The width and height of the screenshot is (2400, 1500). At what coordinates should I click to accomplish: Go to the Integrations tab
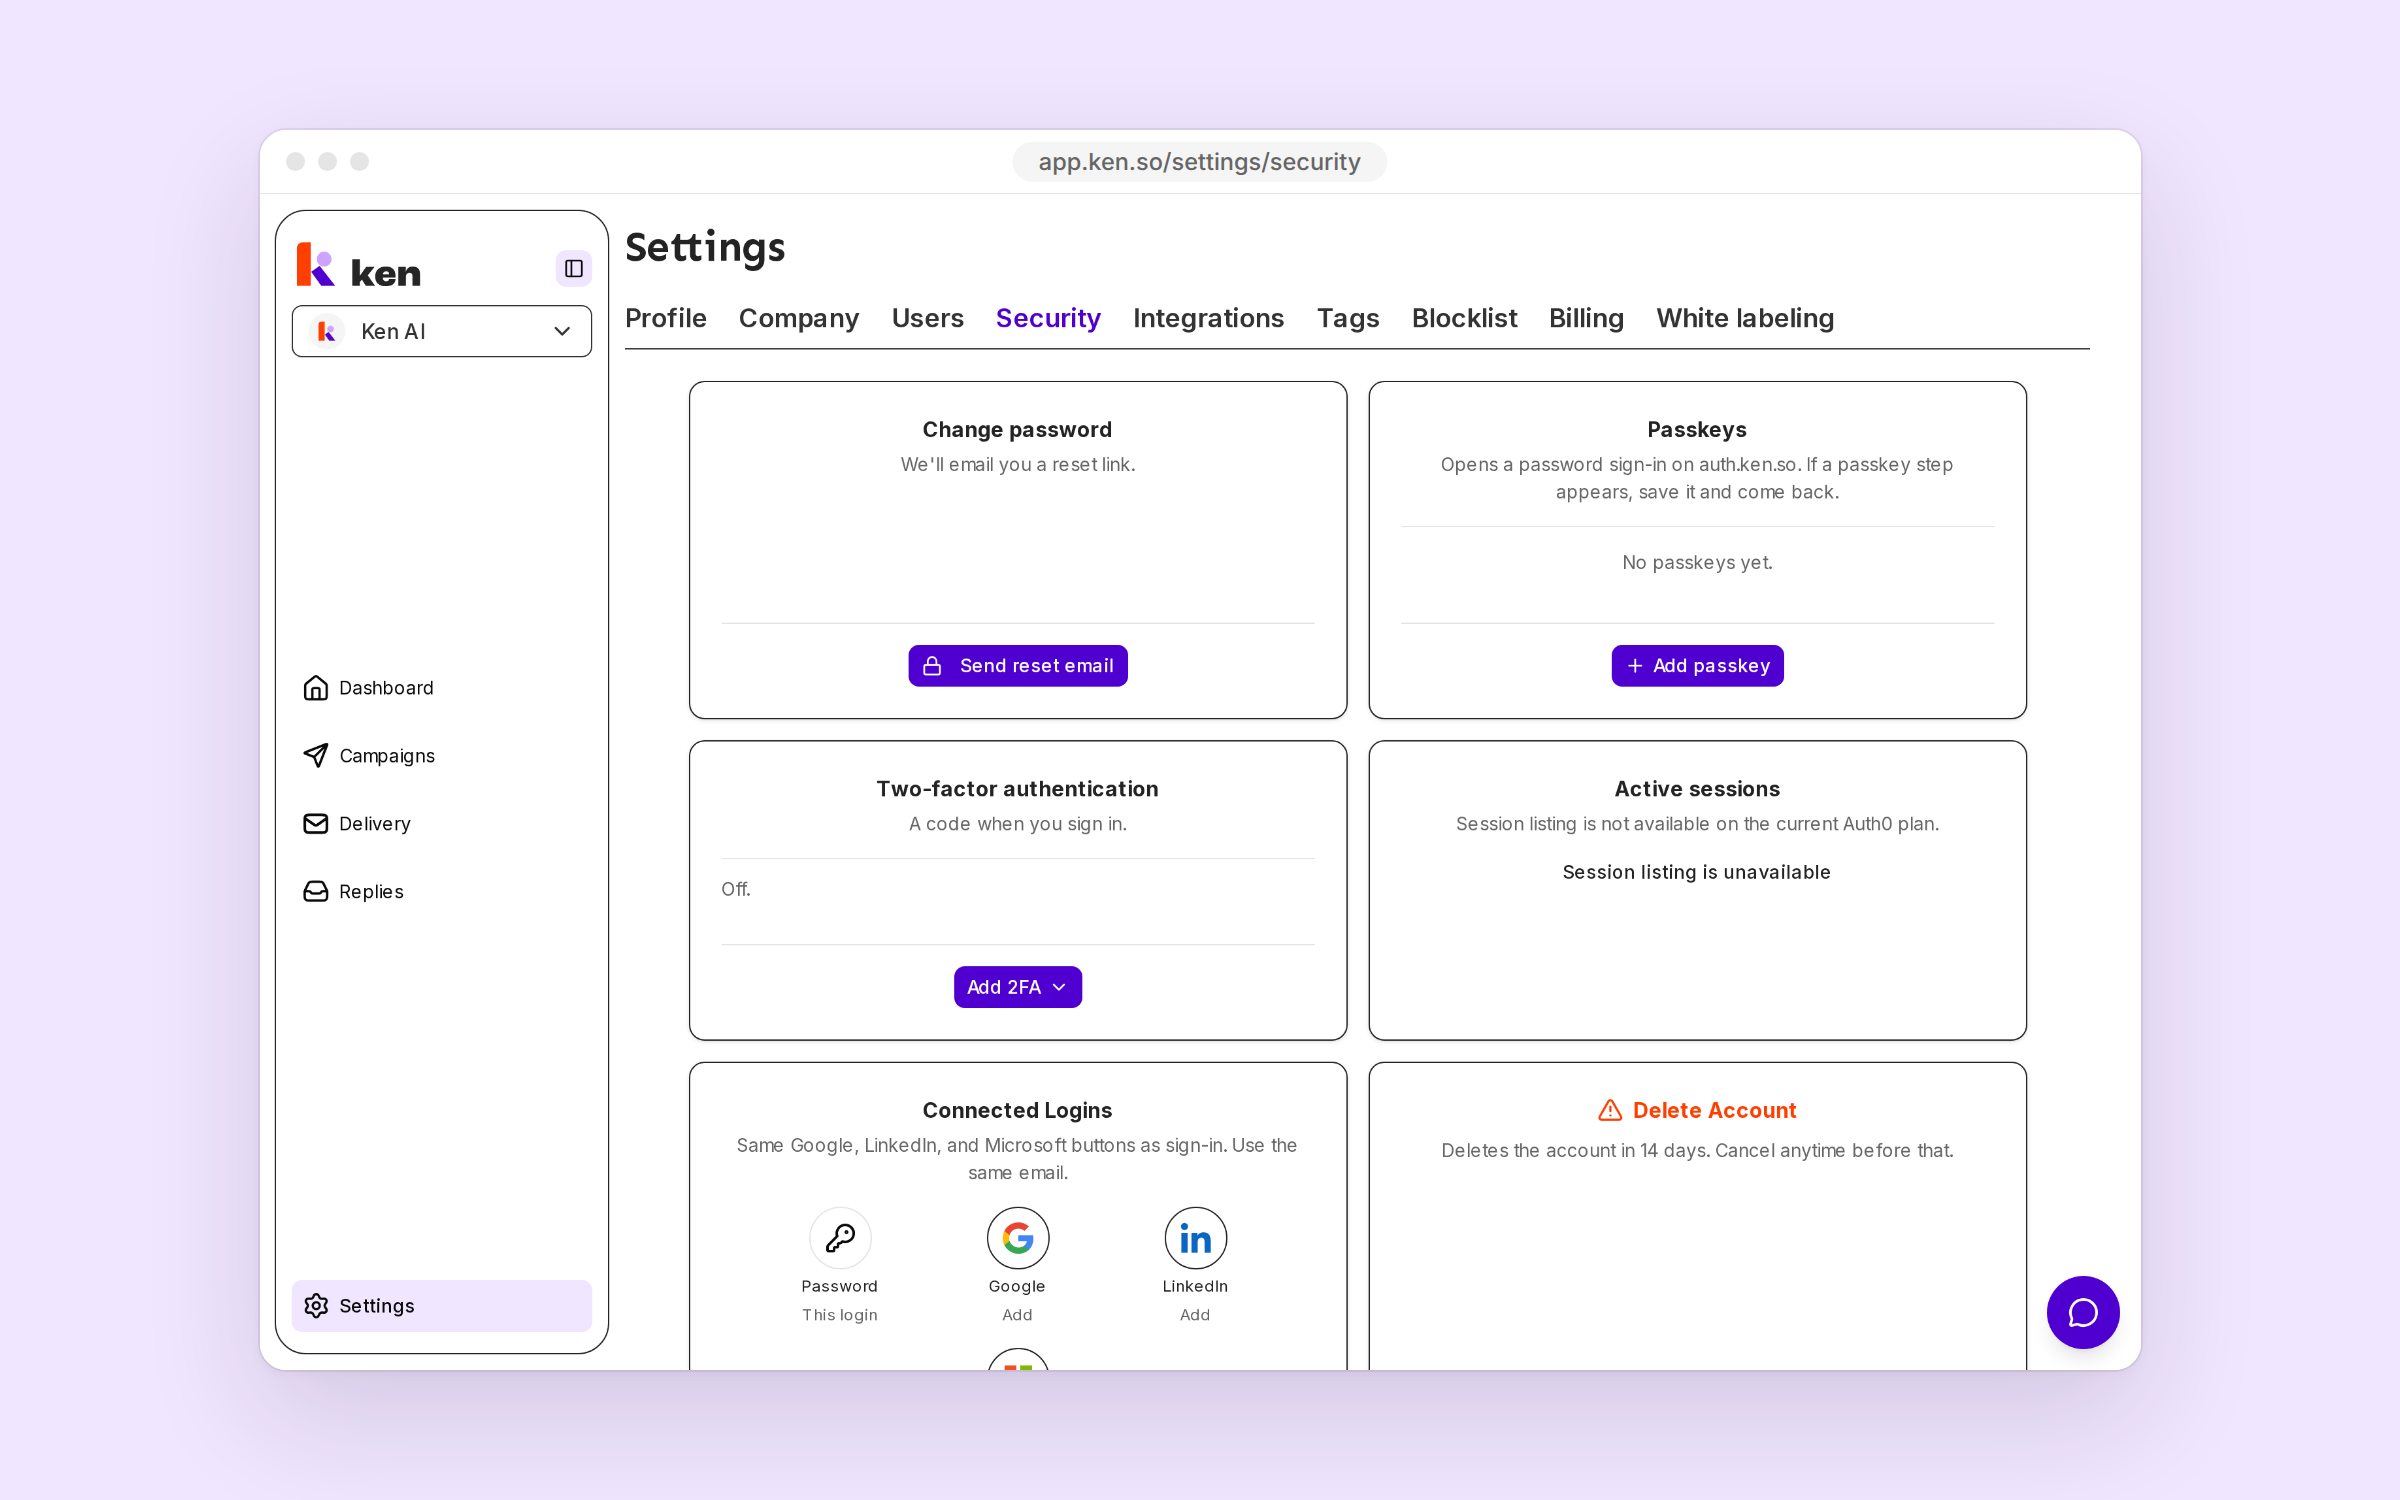[1208, 318]
